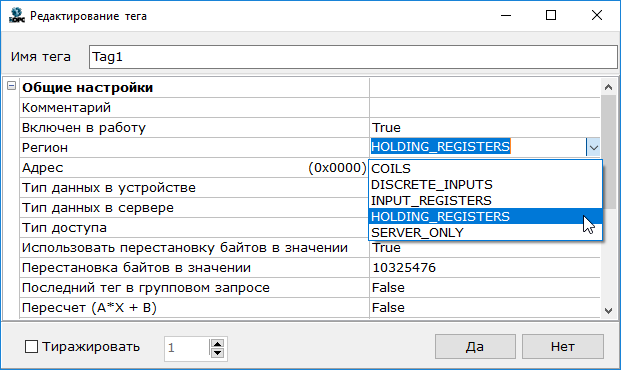Image resolution: width=621 pixels, height=370 pixels.
Task: Select COILS from the region list
Action: point(485,168)
